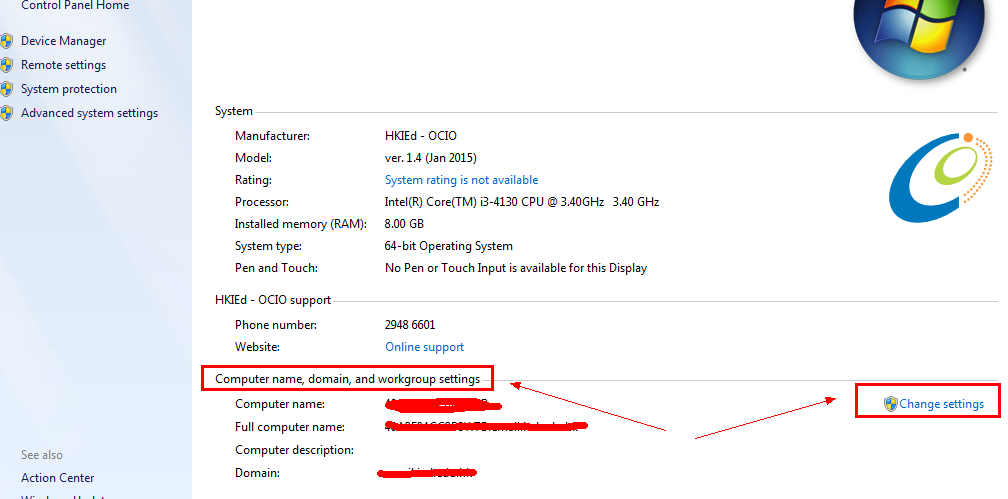Click the shield icon beside System protection
The height and width of the screenshot is (499, 1008).
tap(7, 89)
